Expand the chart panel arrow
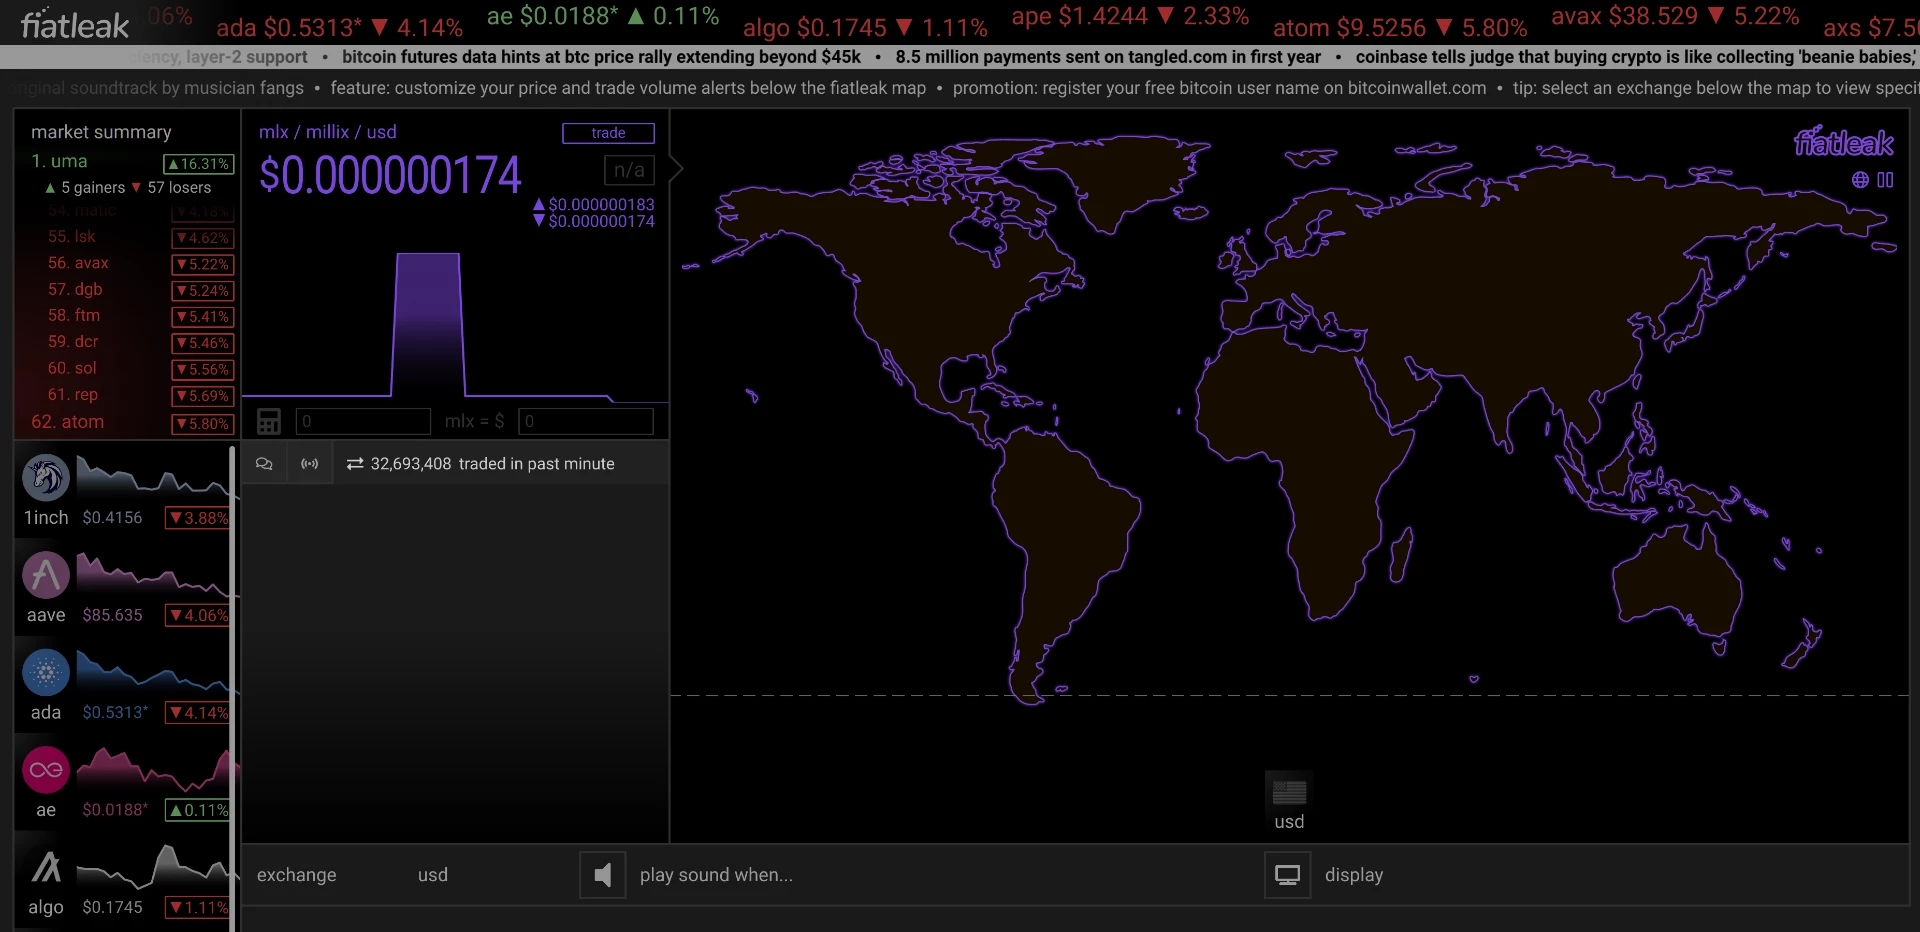The width and height of the screenshot is (1920, 932). 677,169
